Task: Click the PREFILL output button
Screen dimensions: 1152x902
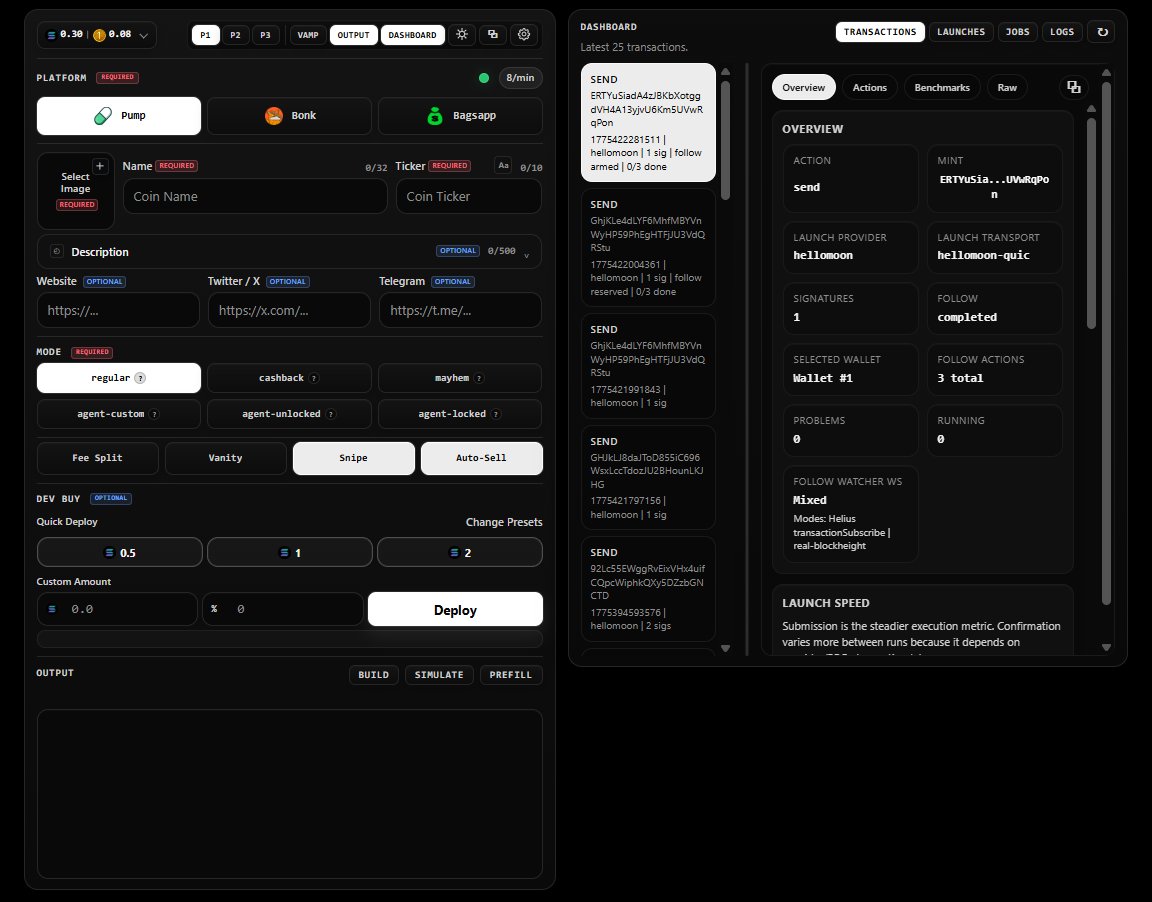Action: [511, 675]
